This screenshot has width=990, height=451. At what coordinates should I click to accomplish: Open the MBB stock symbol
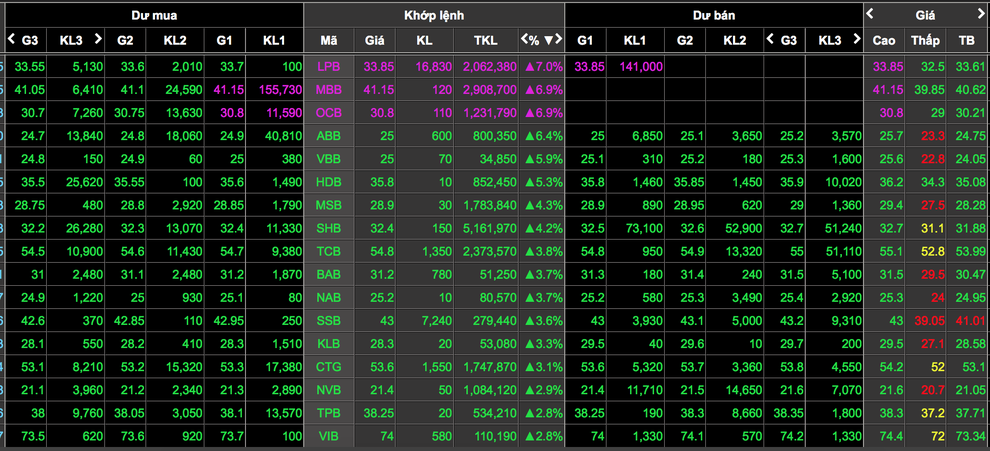click(328, 90)
